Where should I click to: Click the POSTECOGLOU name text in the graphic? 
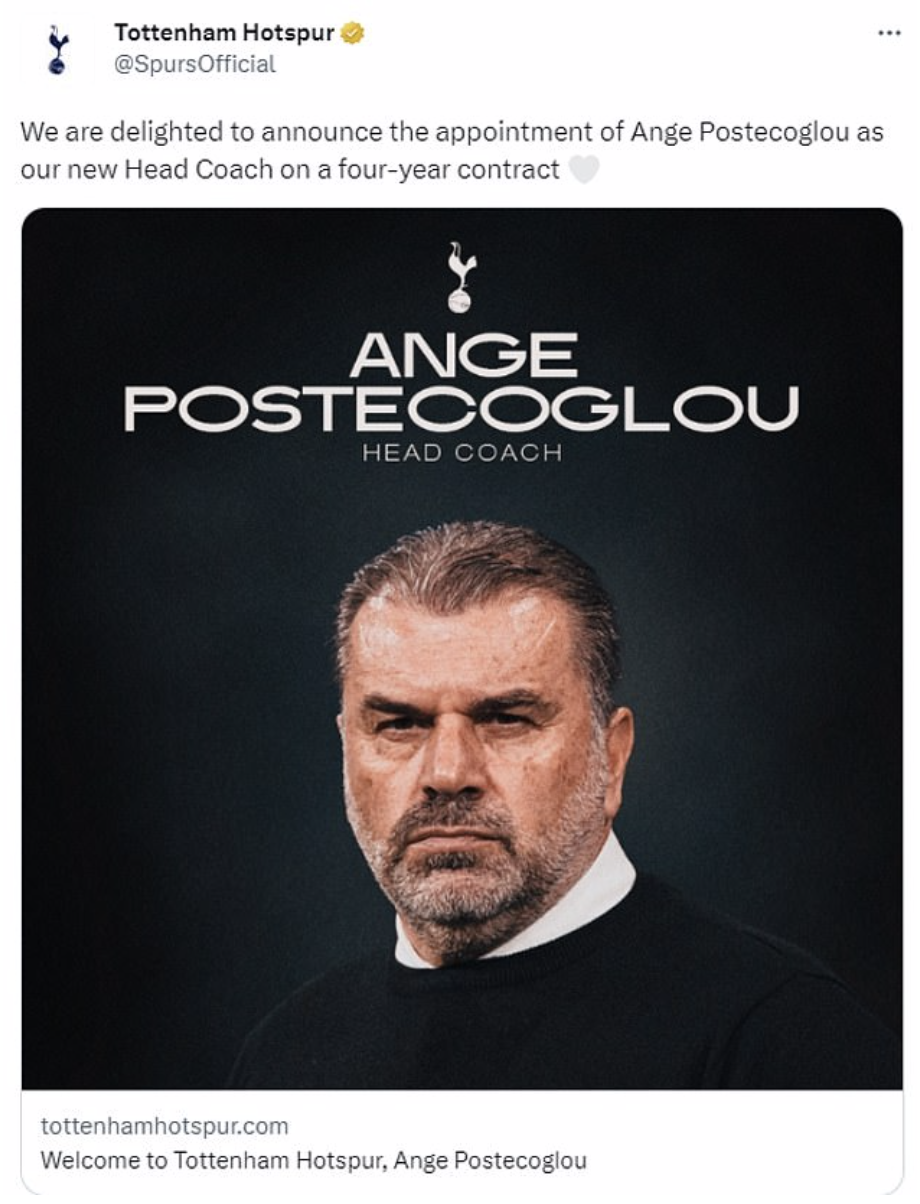(x=462, y=408)
